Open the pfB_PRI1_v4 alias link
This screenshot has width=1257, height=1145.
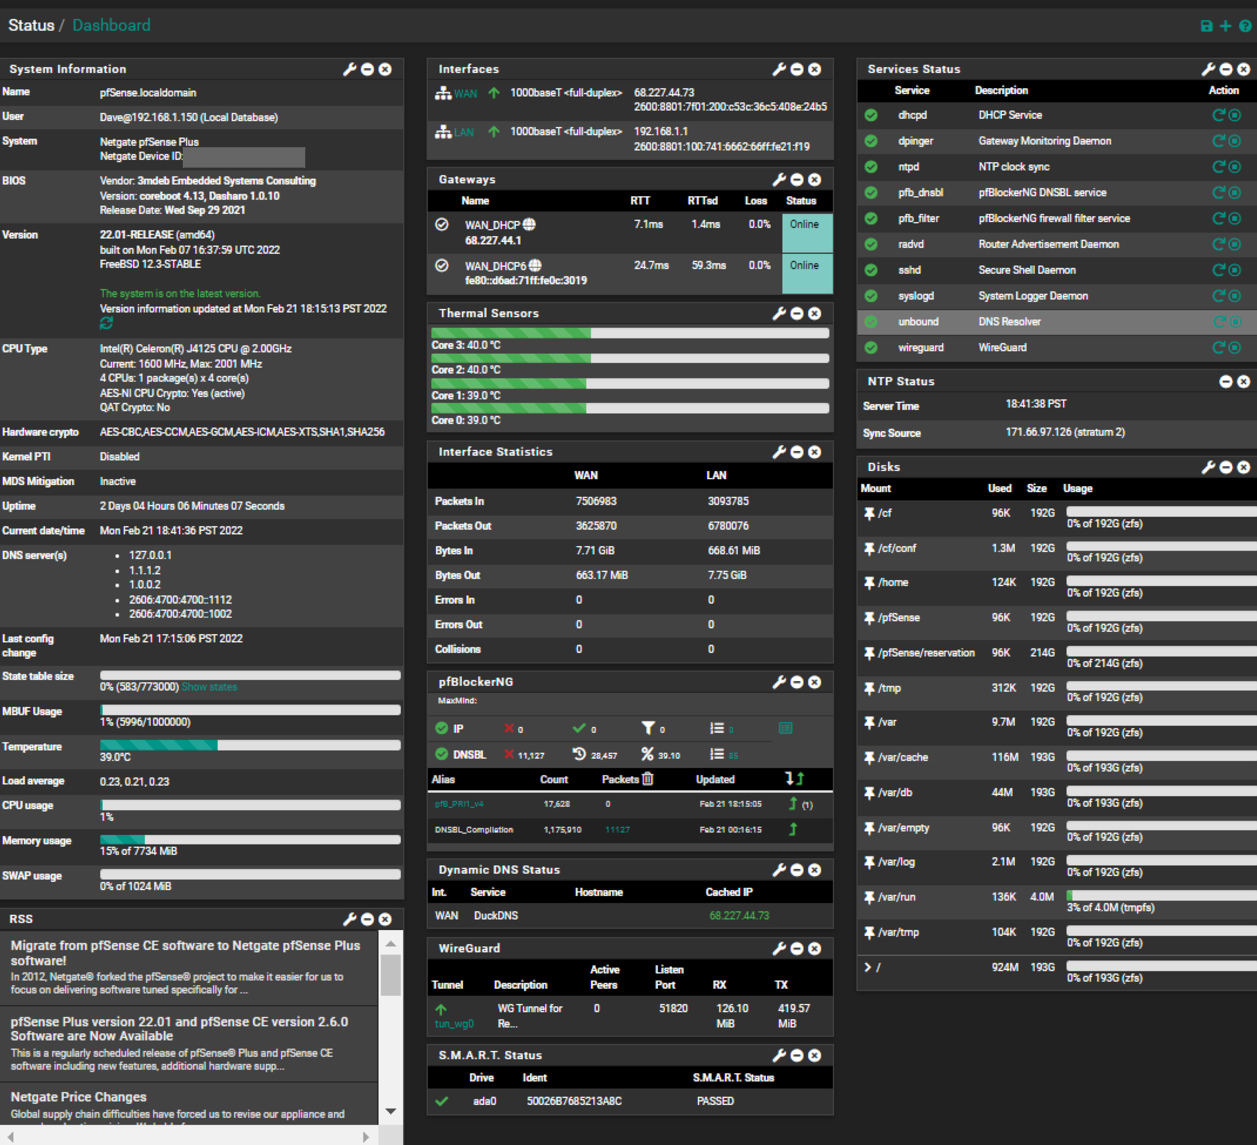[460, 804]
